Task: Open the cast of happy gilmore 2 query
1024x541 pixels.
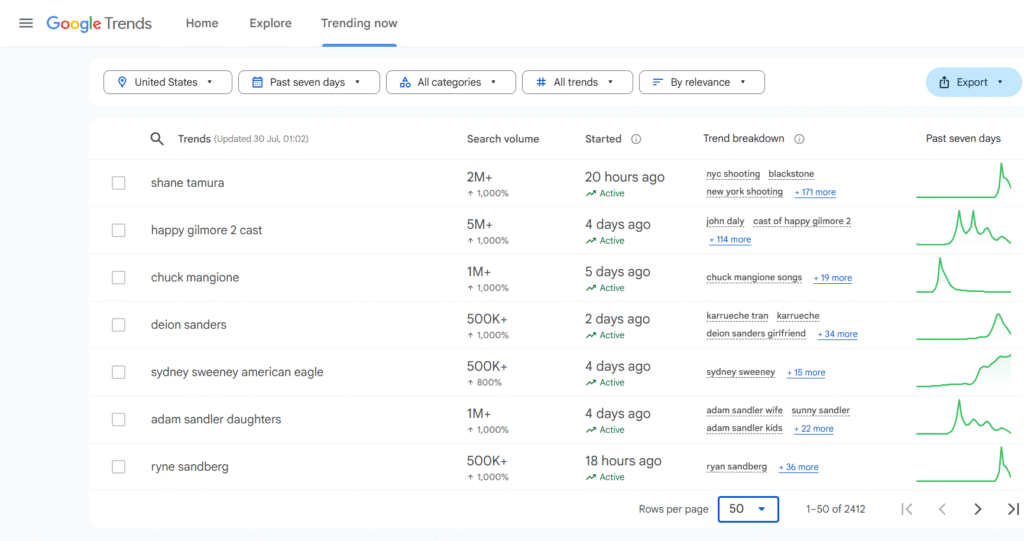Action: coord(802,221)
